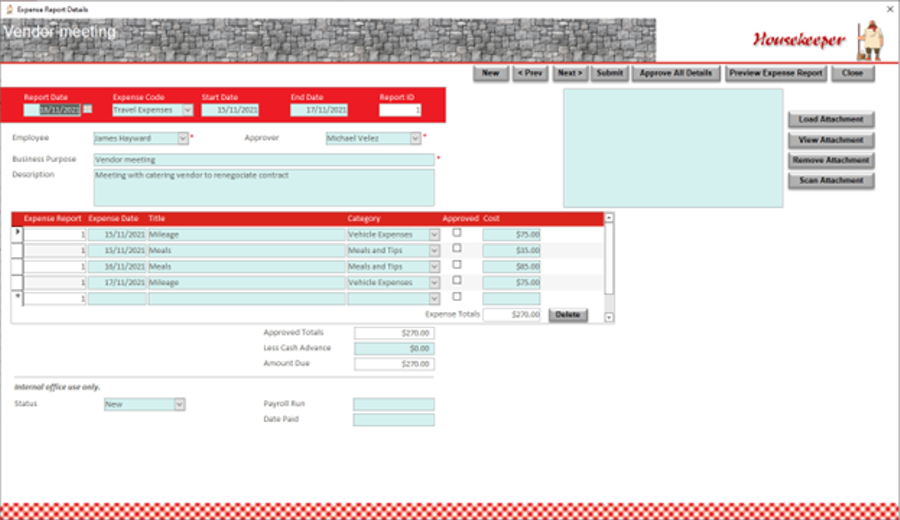This screenshot has width=900, height=520.
Task: Click the expense list scrollbar up arrow
Action: 609,218
